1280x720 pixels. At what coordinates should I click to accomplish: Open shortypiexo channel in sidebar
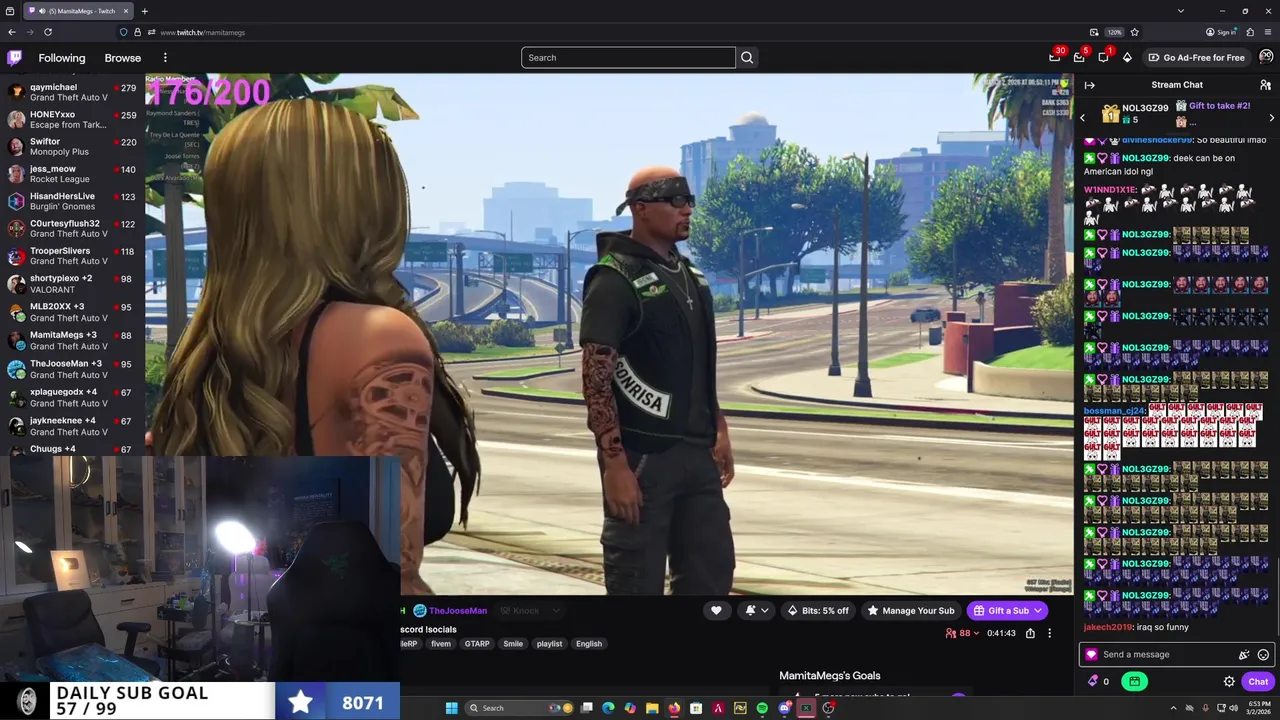(x=72, y=284)
